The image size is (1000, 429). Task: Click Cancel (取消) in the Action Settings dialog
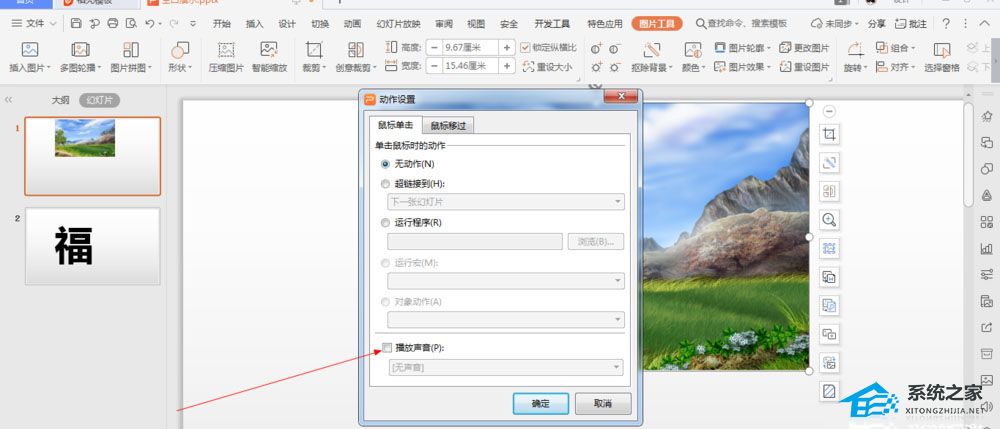pos(603,404)
